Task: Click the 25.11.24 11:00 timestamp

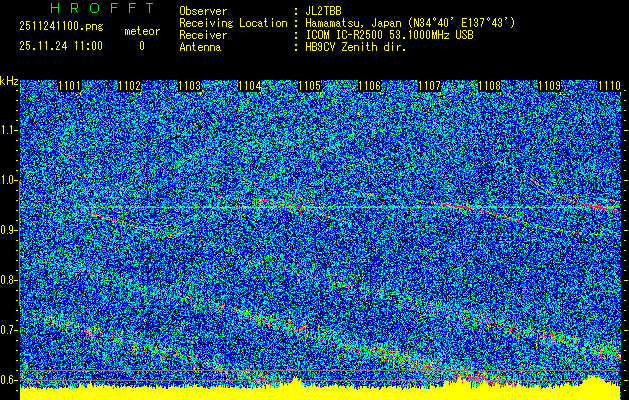Action: [x=60, y=46]
